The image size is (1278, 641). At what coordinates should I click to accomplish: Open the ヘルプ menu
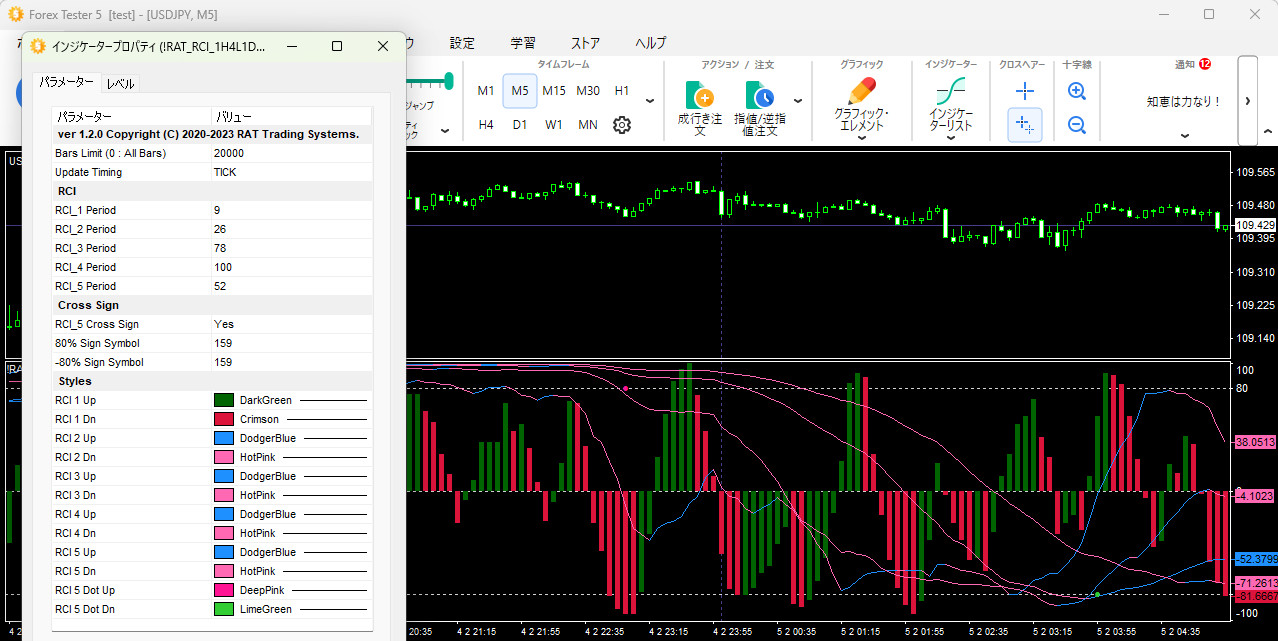[650, 43]
